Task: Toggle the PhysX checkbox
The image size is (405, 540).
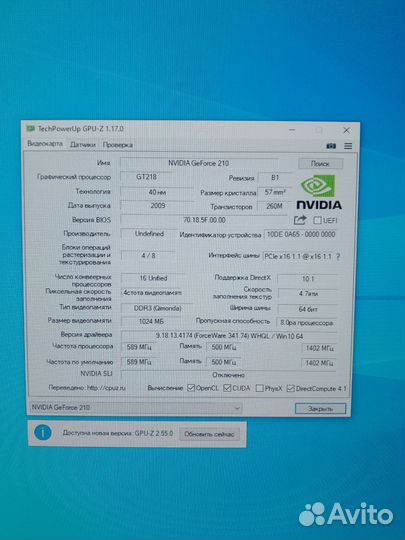Action: 259,388
